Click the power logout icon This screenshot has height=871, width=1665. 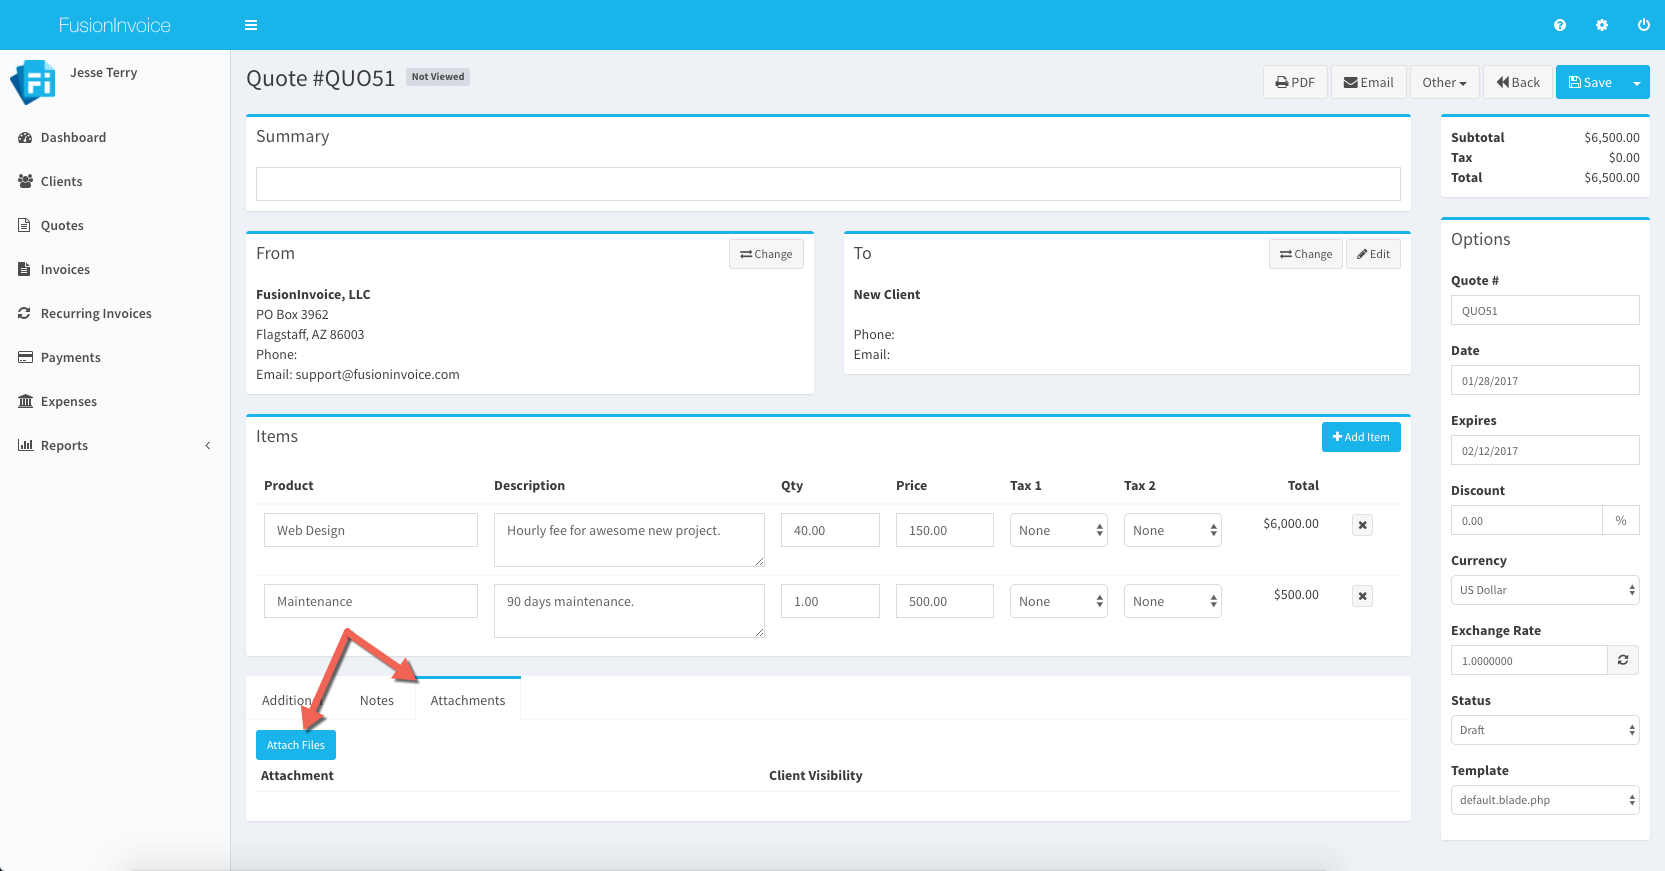pos(1643,25)
